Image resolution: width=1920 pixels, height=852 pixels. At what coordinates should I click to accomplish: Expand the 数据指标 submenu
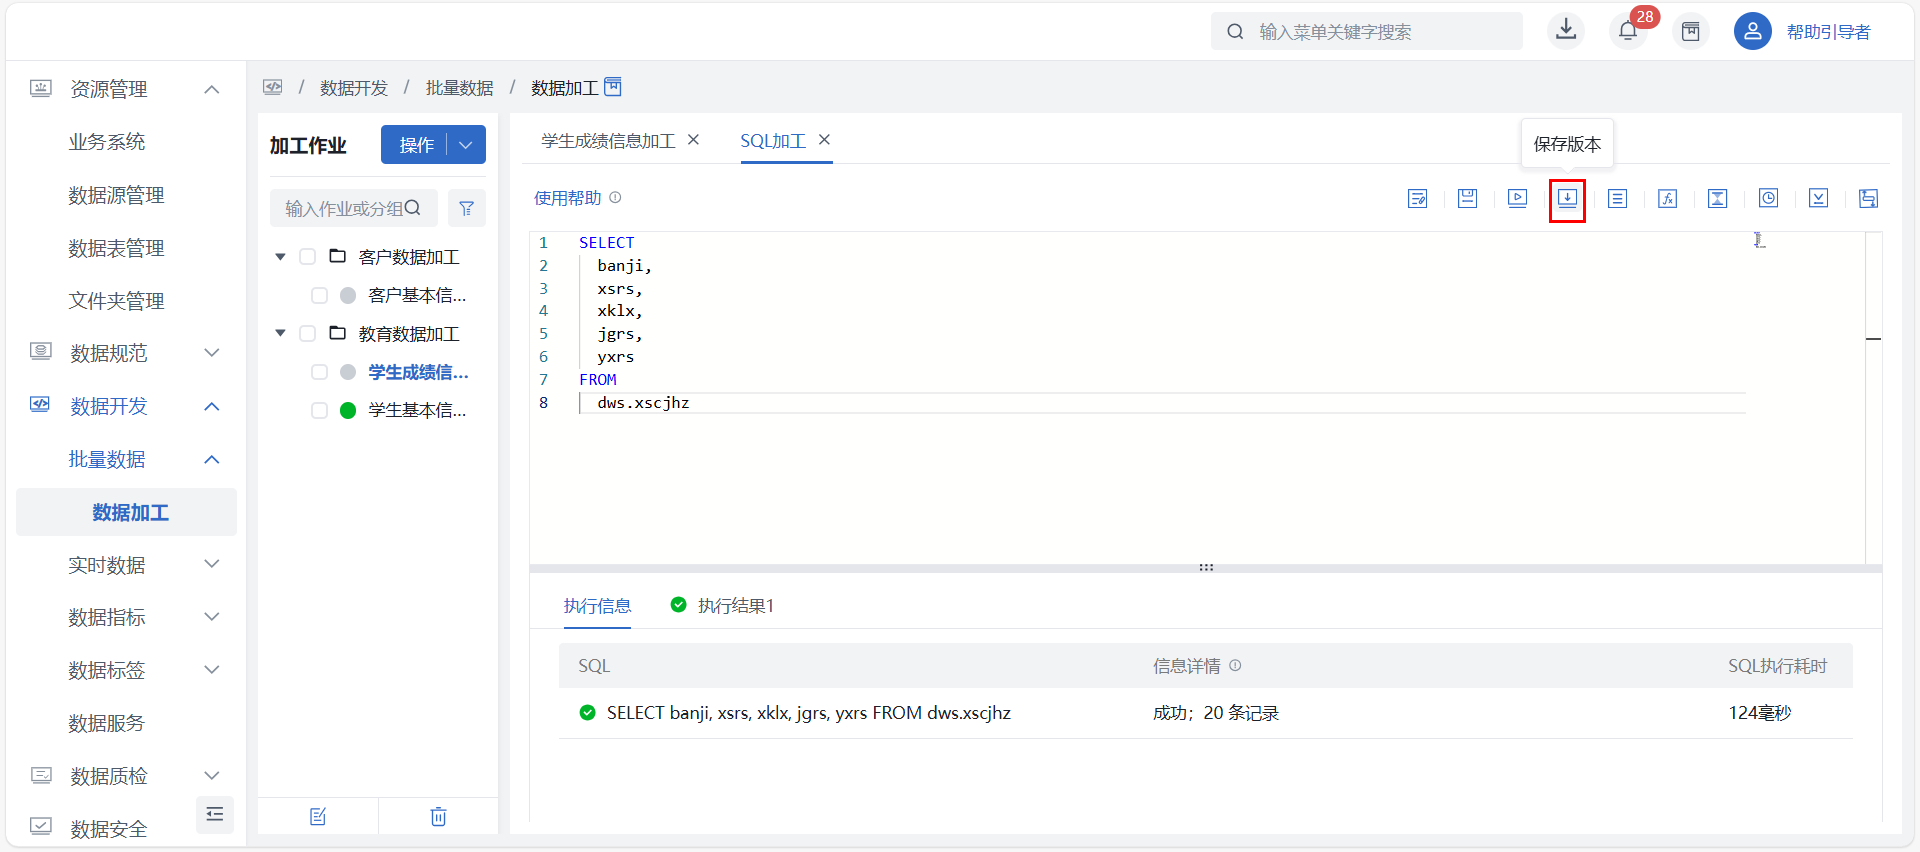click(211, 617)
